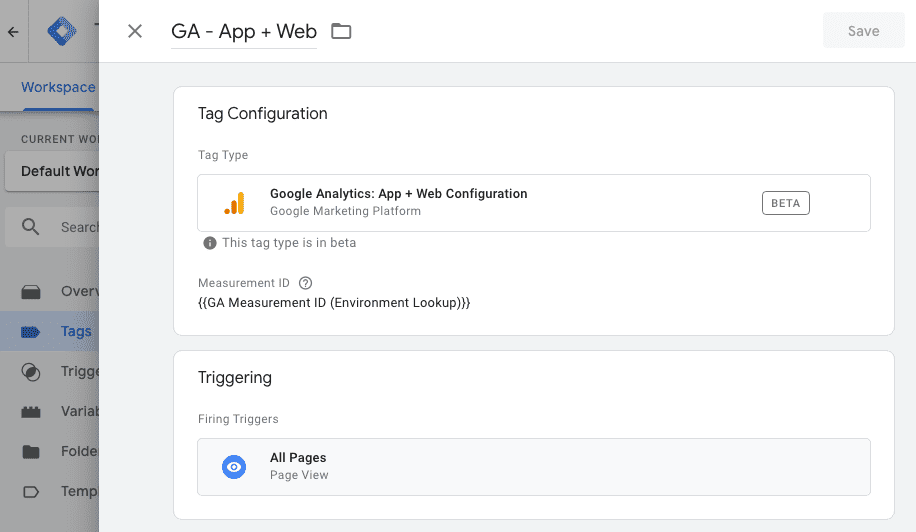
Task: Click the Triggering section heading
Action: pyautogui.click(x=234, y=378)
